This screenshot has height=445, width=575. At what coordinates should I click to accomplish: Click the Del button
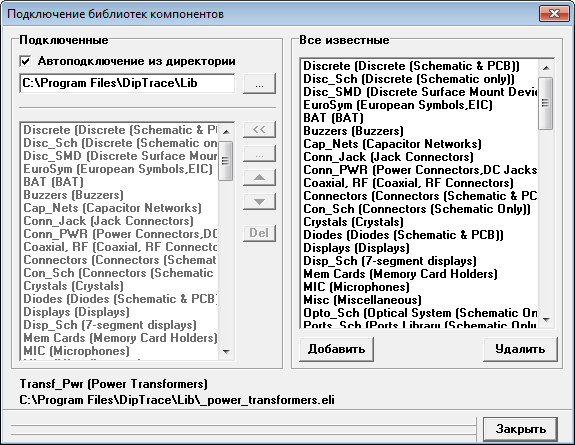(x=259, y=233)
